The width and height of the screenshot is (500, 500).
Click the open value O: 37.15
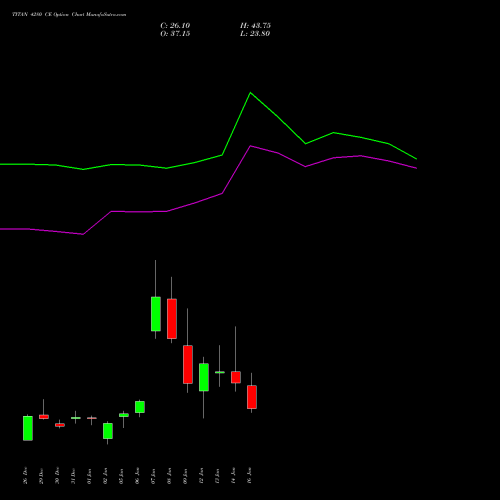[x=175, y=34]
